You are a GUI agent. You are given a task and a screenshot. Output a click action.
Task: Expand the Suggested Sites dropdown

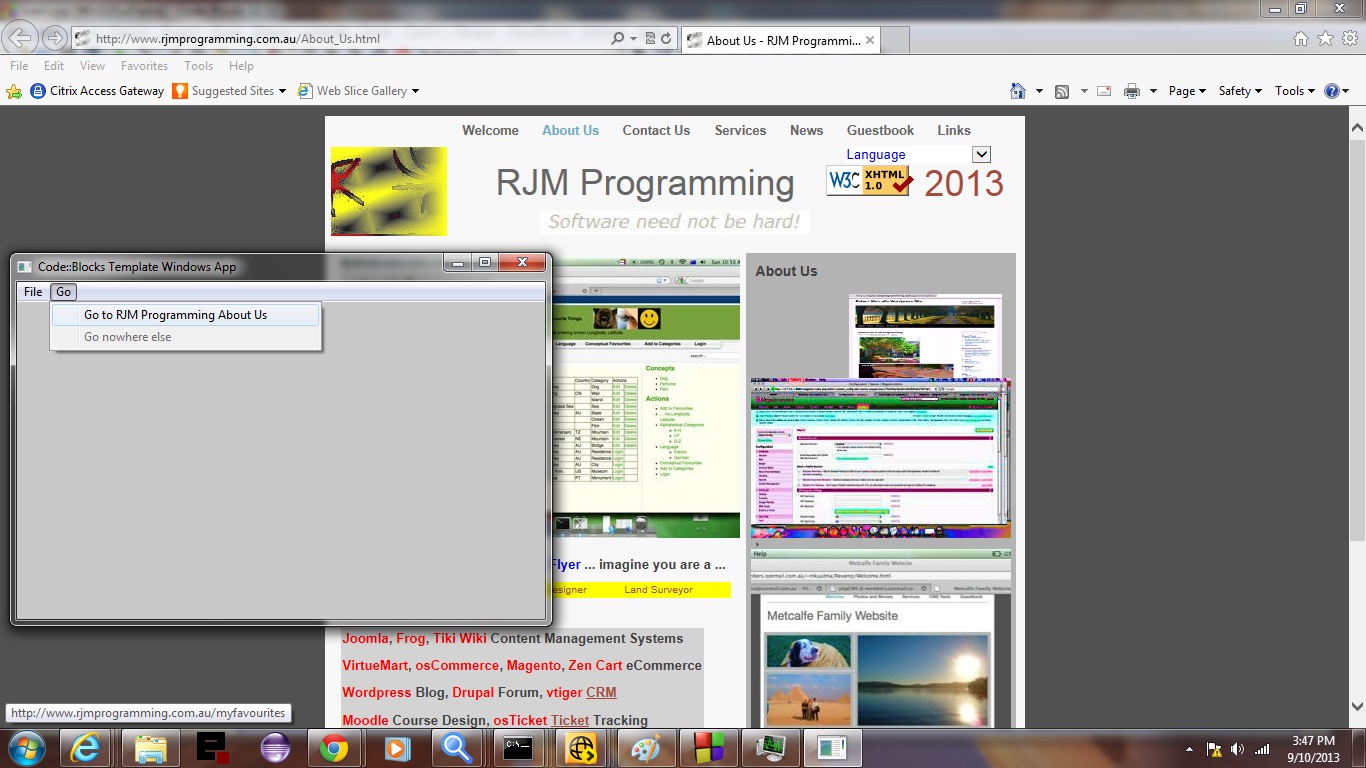282,91
